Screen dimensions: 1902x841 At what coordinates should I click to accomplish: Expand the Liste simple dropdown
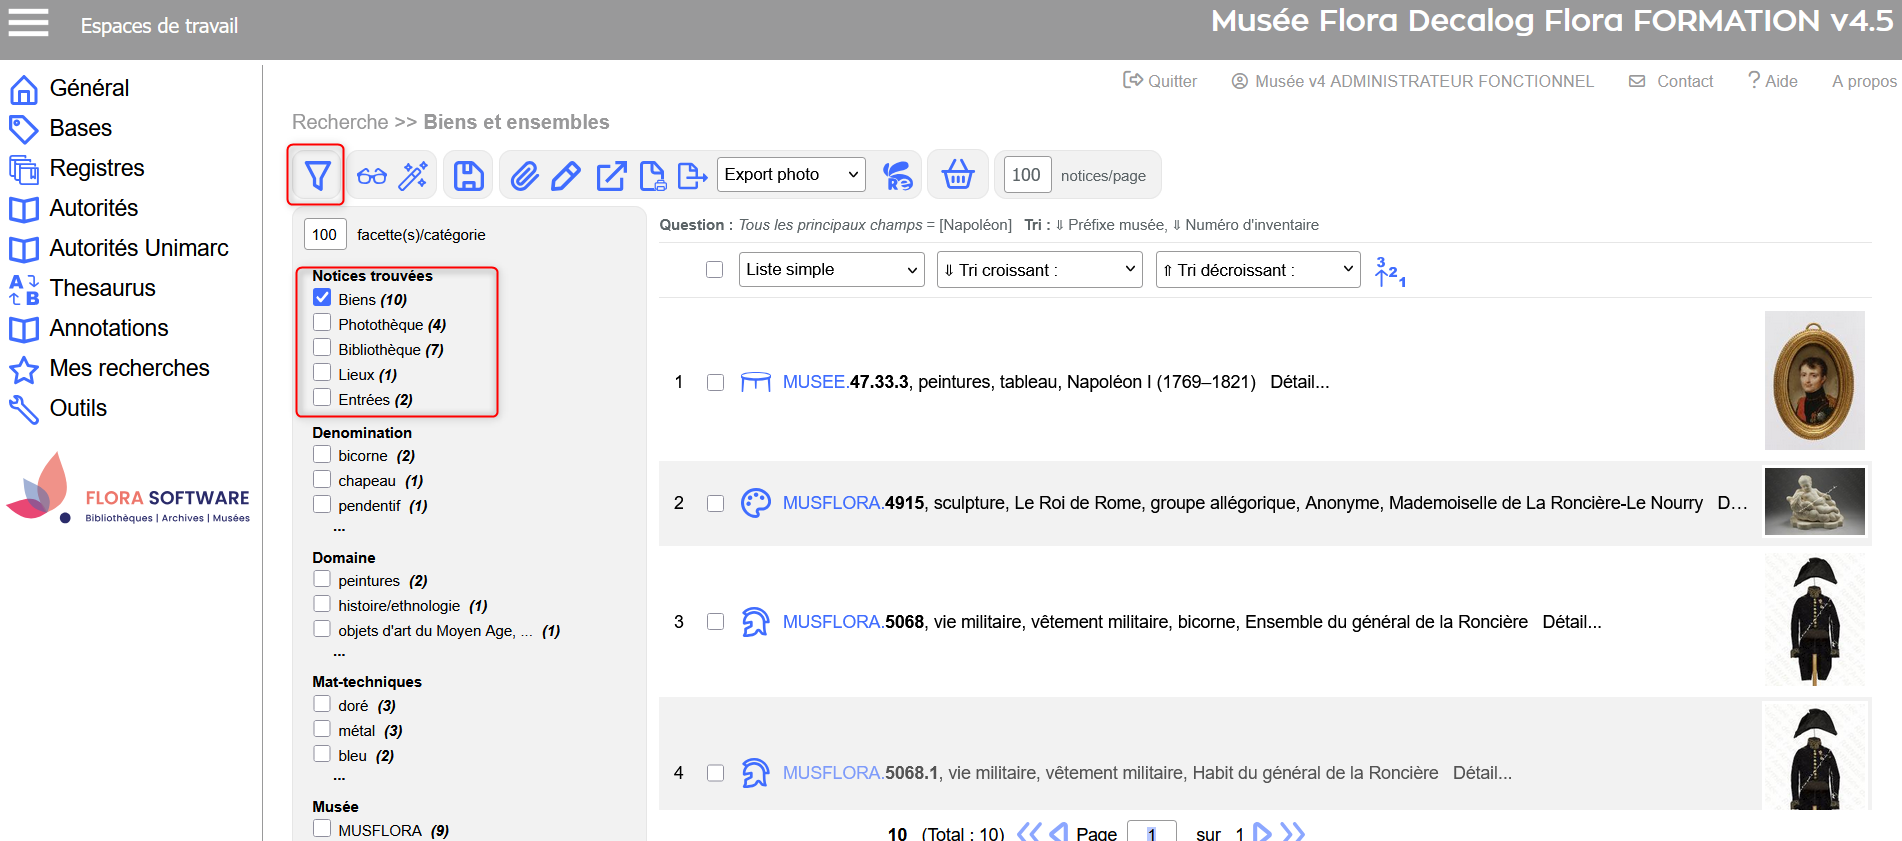pyautogui.click(x=831, y=270)
